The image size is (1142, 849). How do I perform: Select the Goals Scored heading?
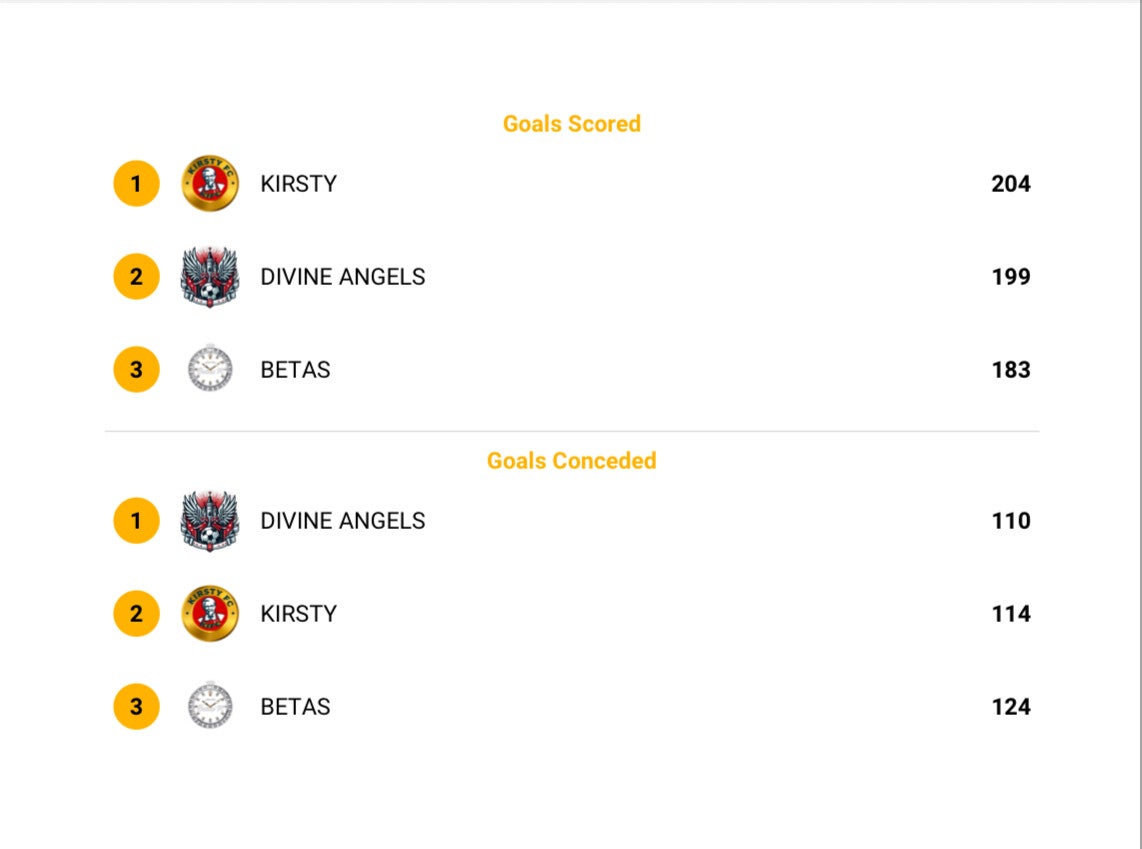pyautogui.click(x=572, y=124)
